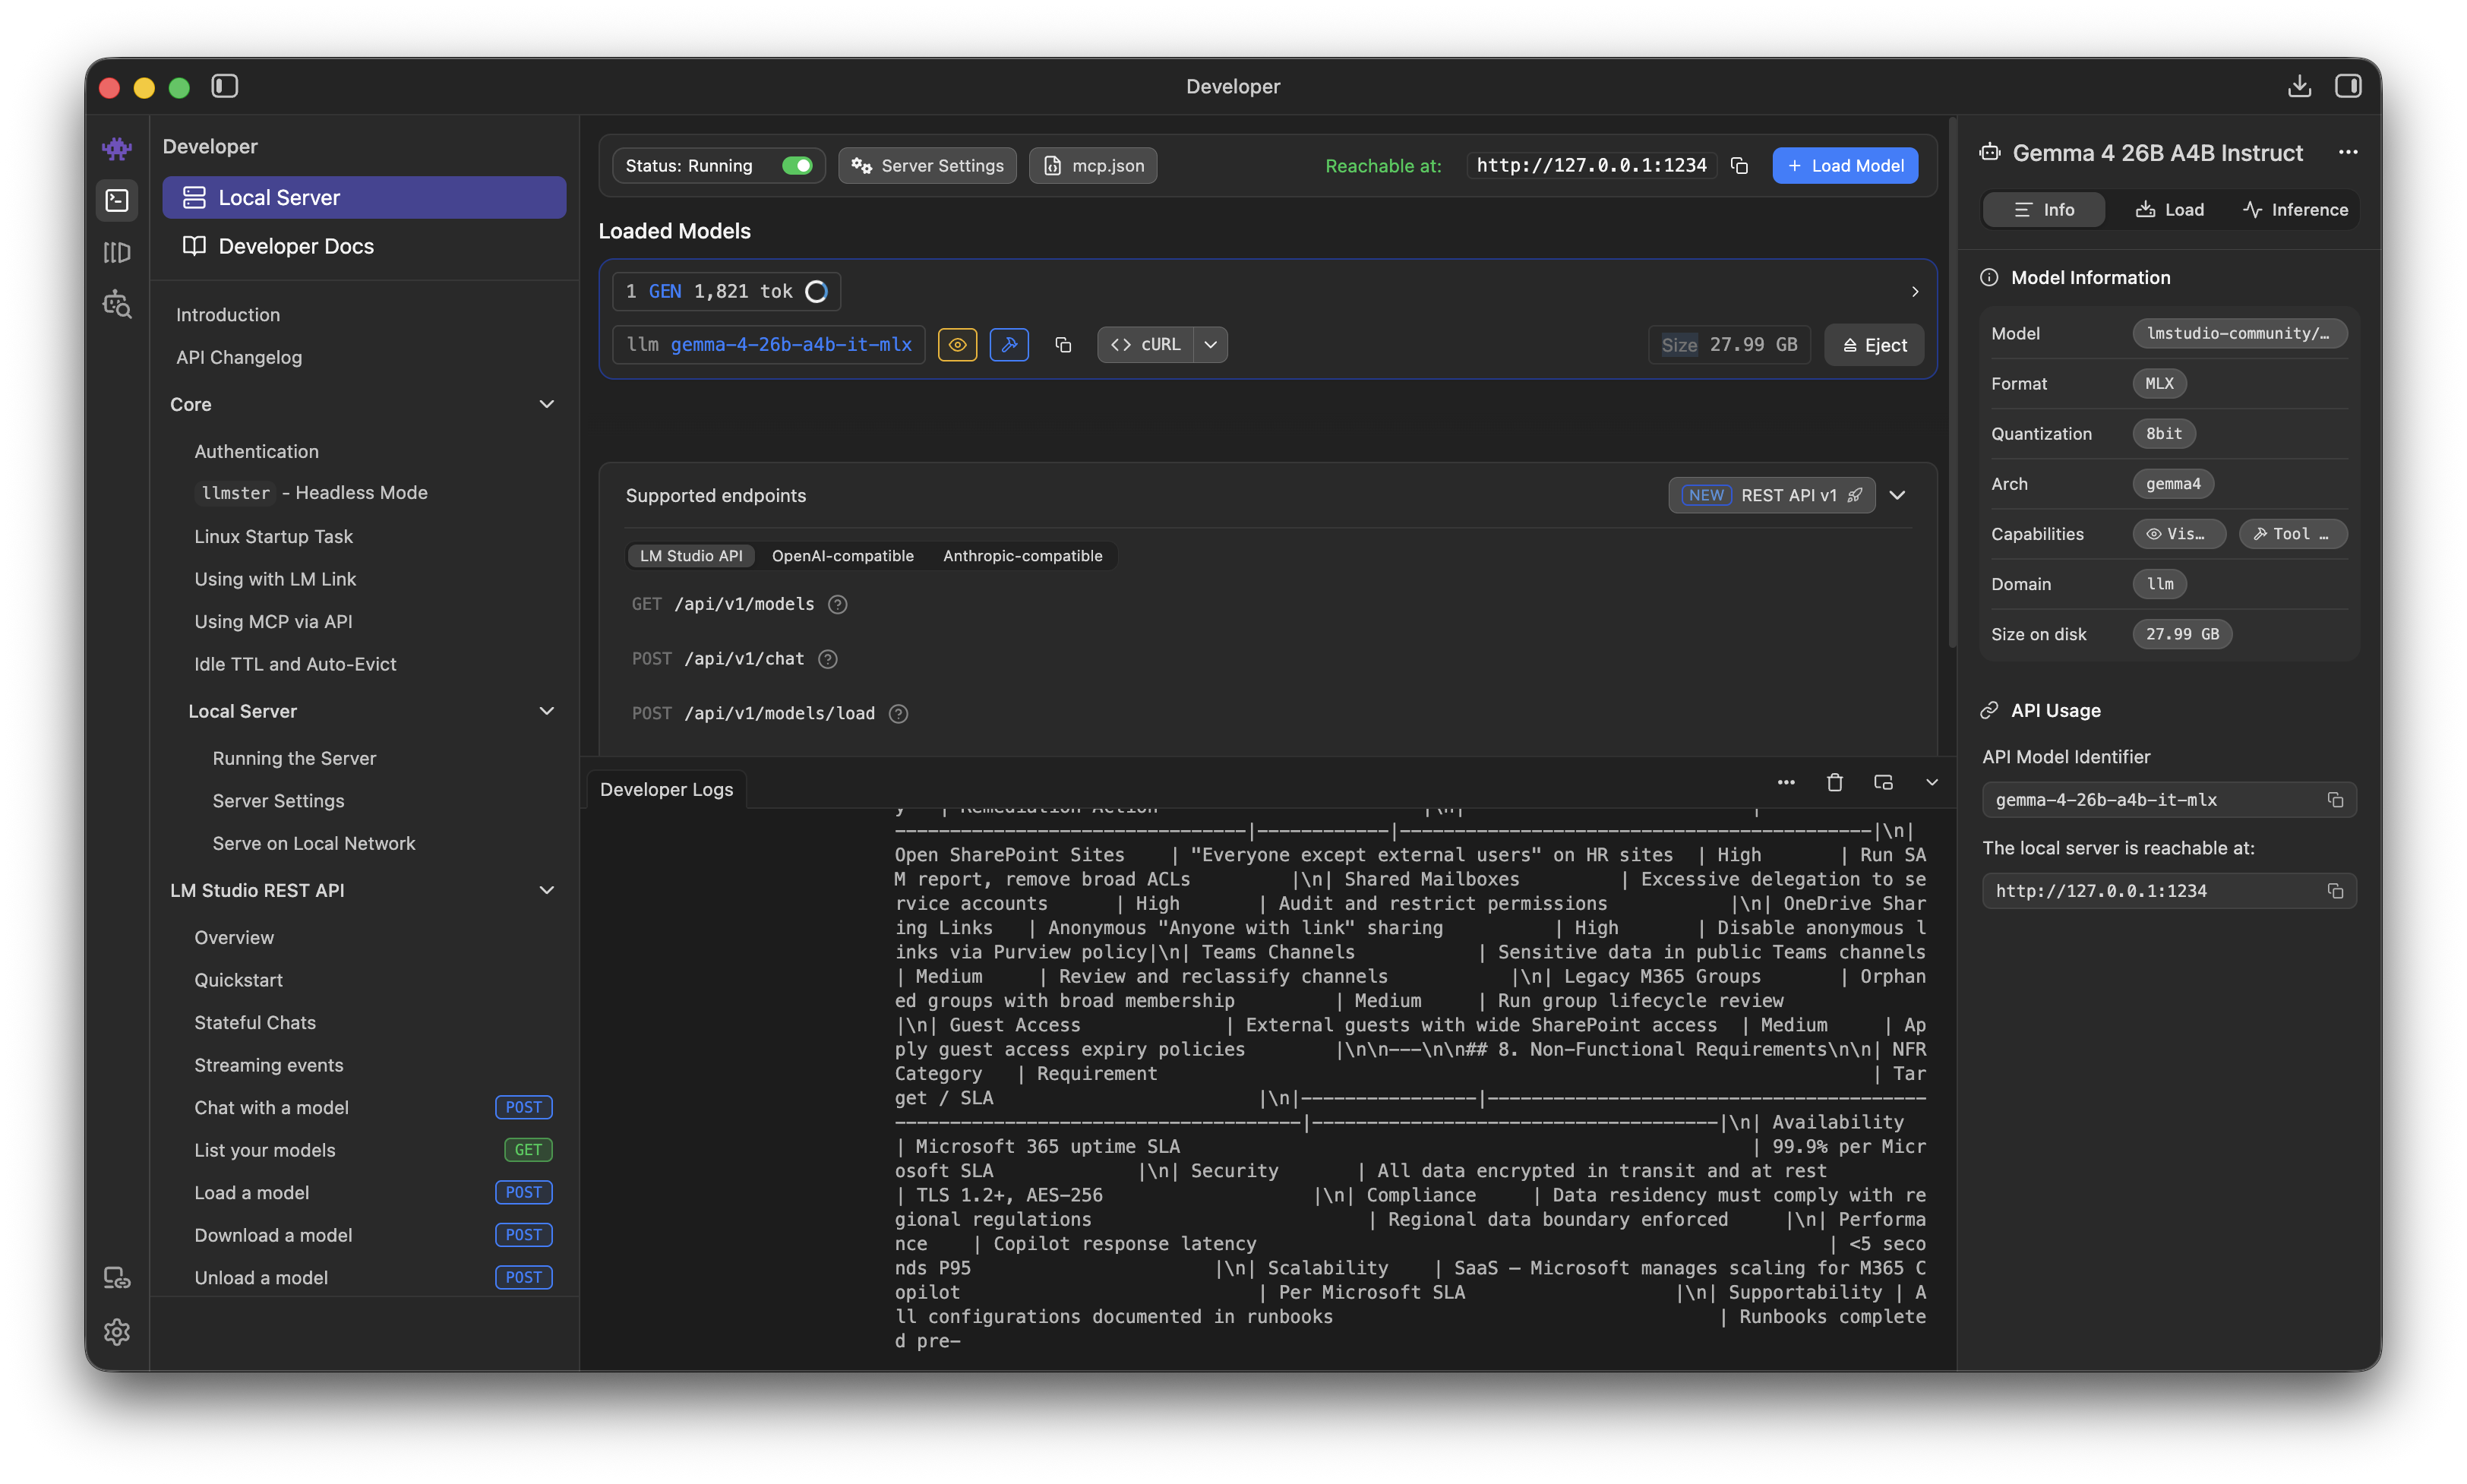Click the gemma-4-26b-a4b-it-mlx model name link
This screenshot has height=1484, width=2467.
(791, 345)
